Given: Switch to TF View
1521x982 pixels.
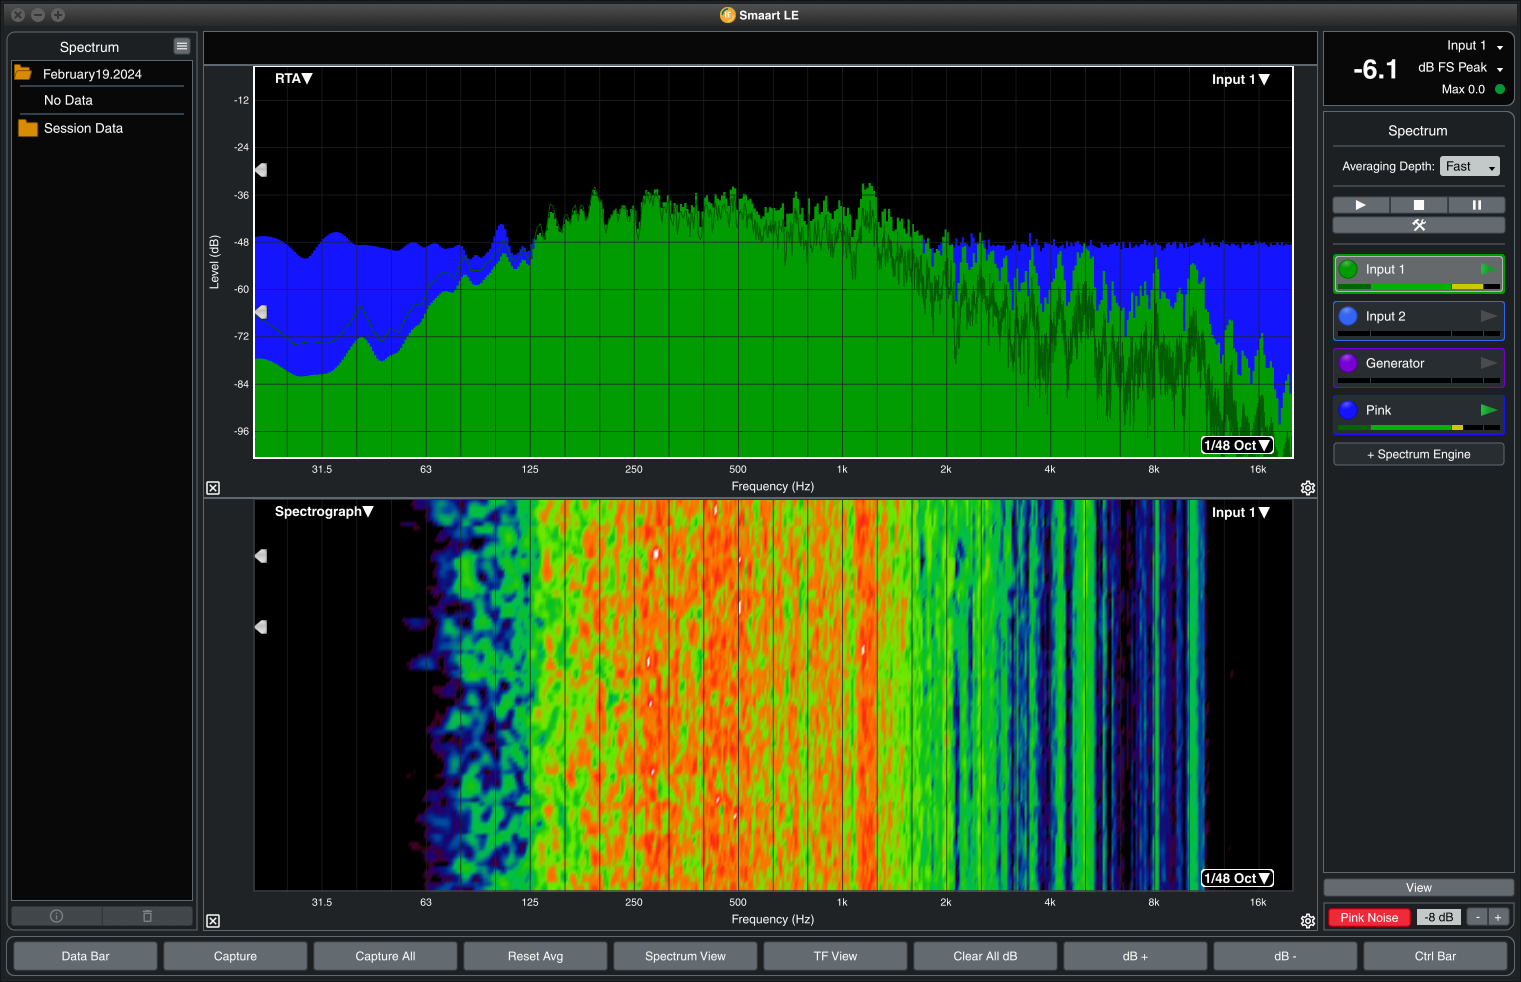Looking at the screenshot, I should click(835, 956).
